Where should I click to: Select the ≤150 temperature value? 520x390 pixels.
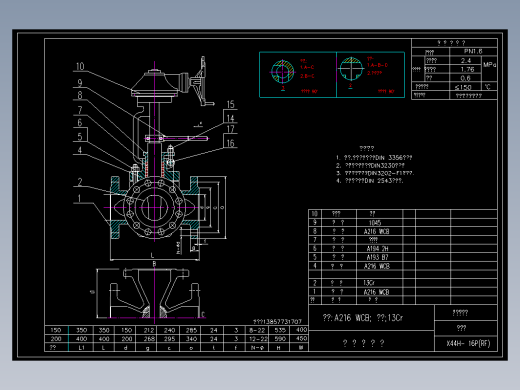tap(463, 87)
